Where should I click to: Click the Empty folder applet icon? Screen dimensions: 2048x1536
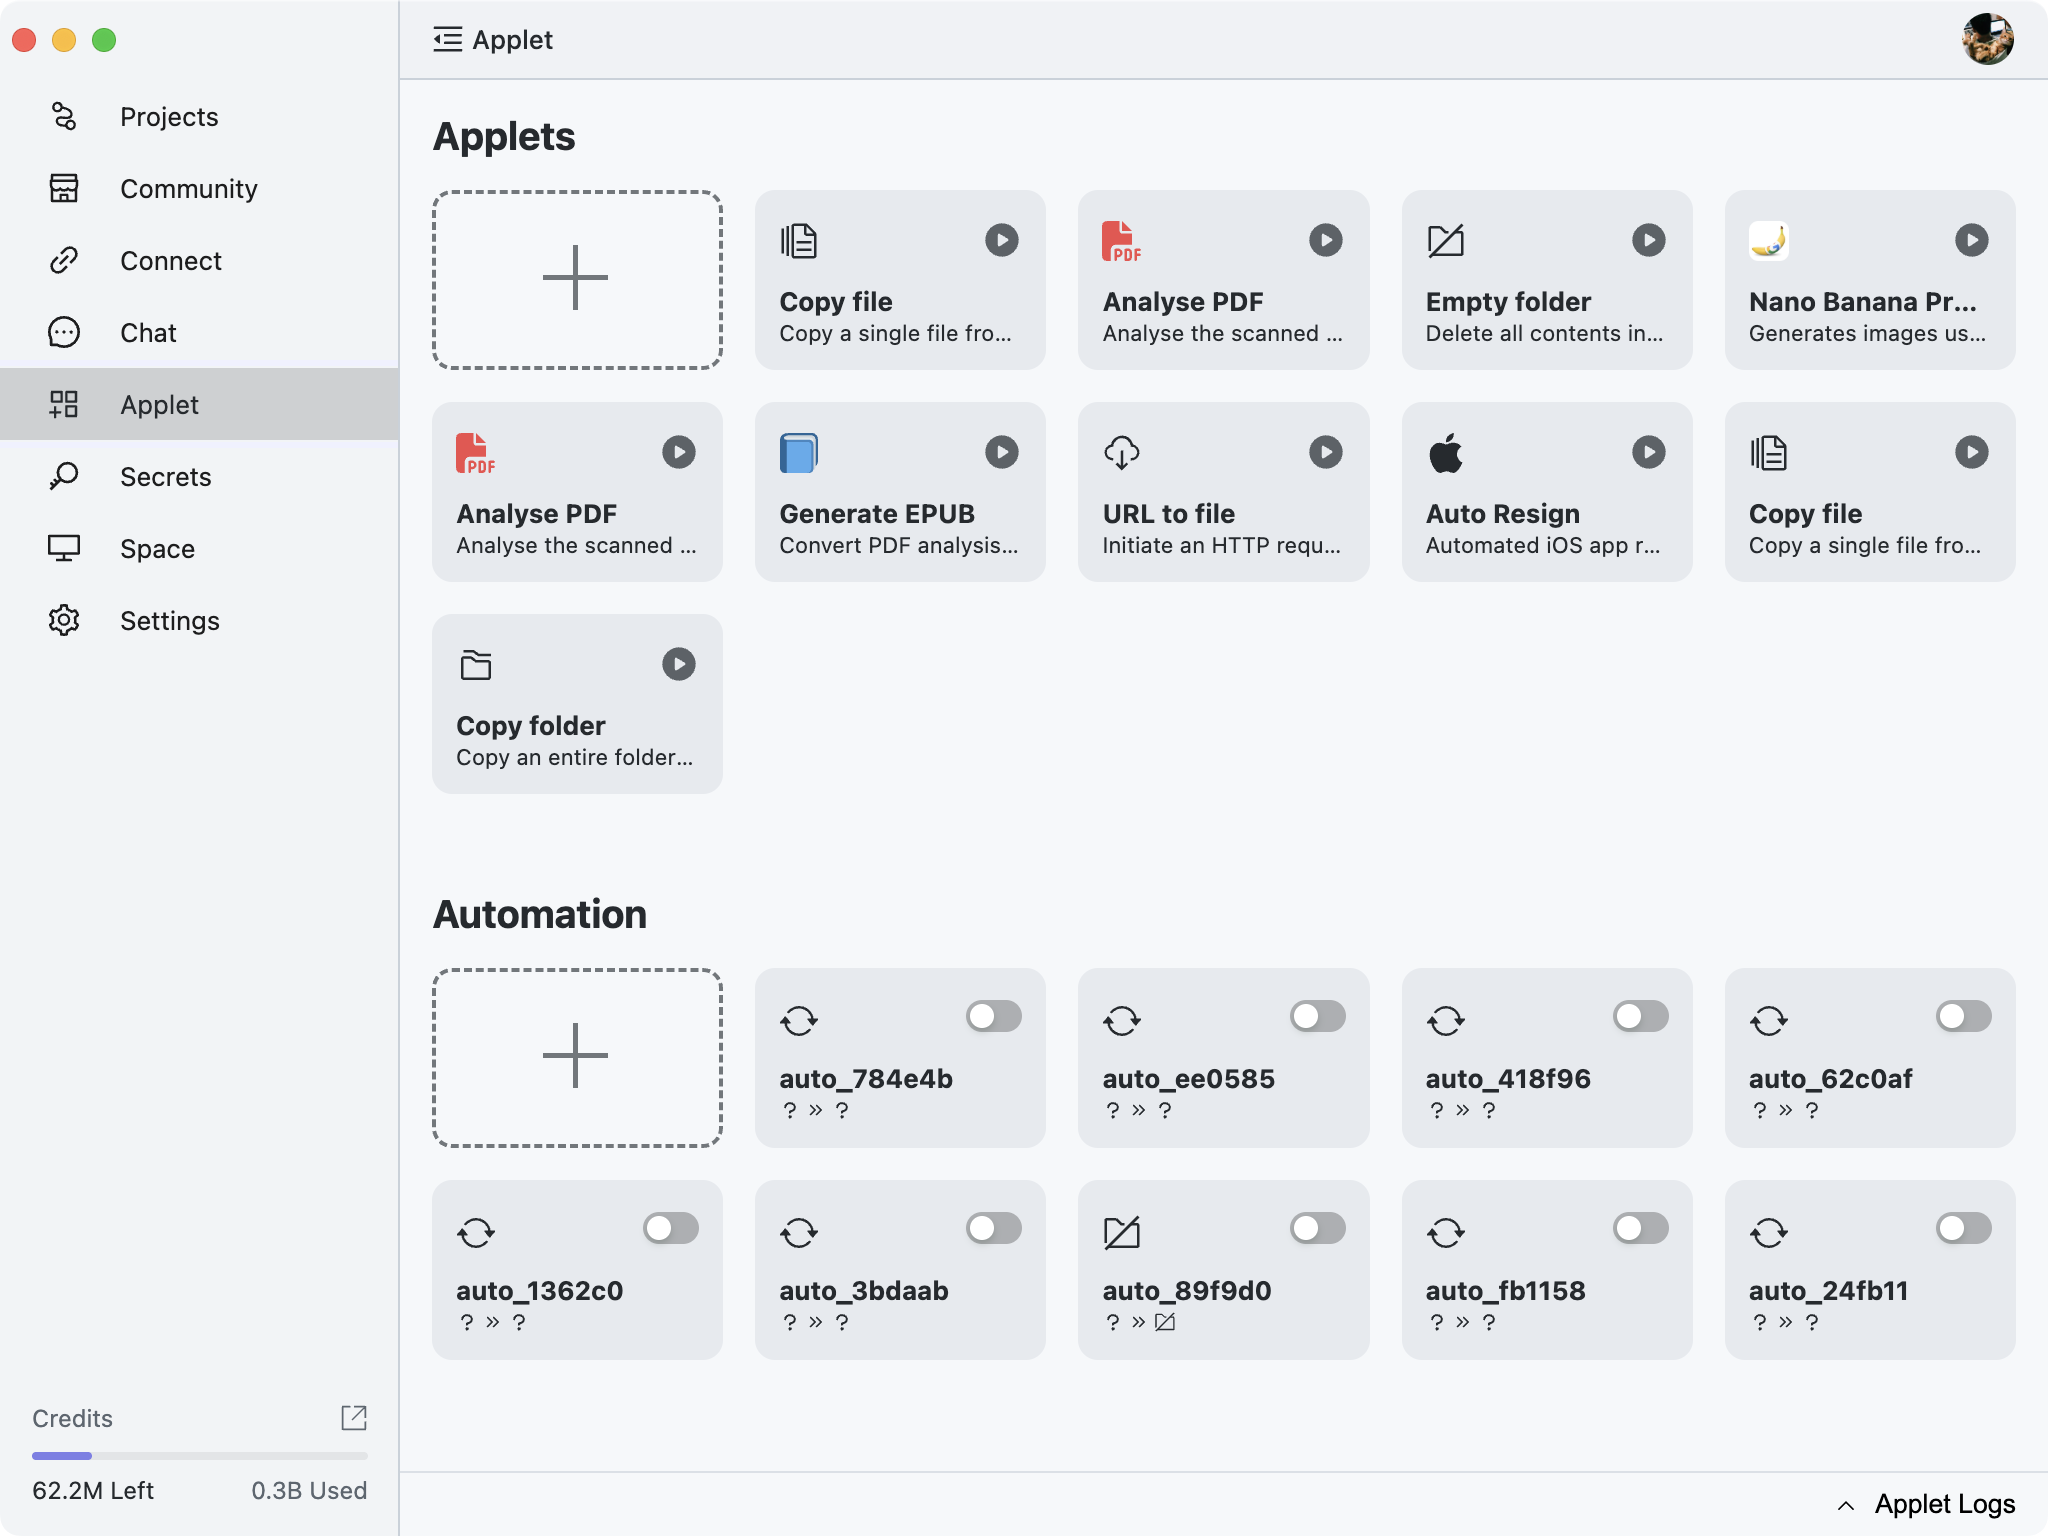point(1445,241)
